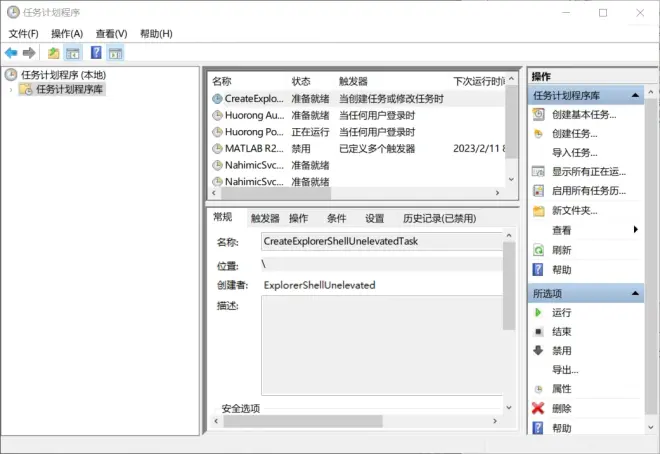Click 导出... action link
Viewport: 660px width, 454px height.
click(x=565, y=370)
